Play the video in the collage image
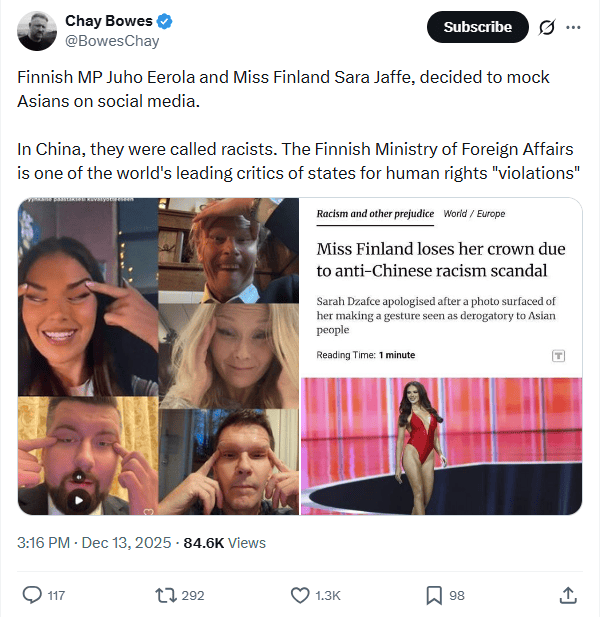Screen dimensions: 603x617 tap(79, 500)
